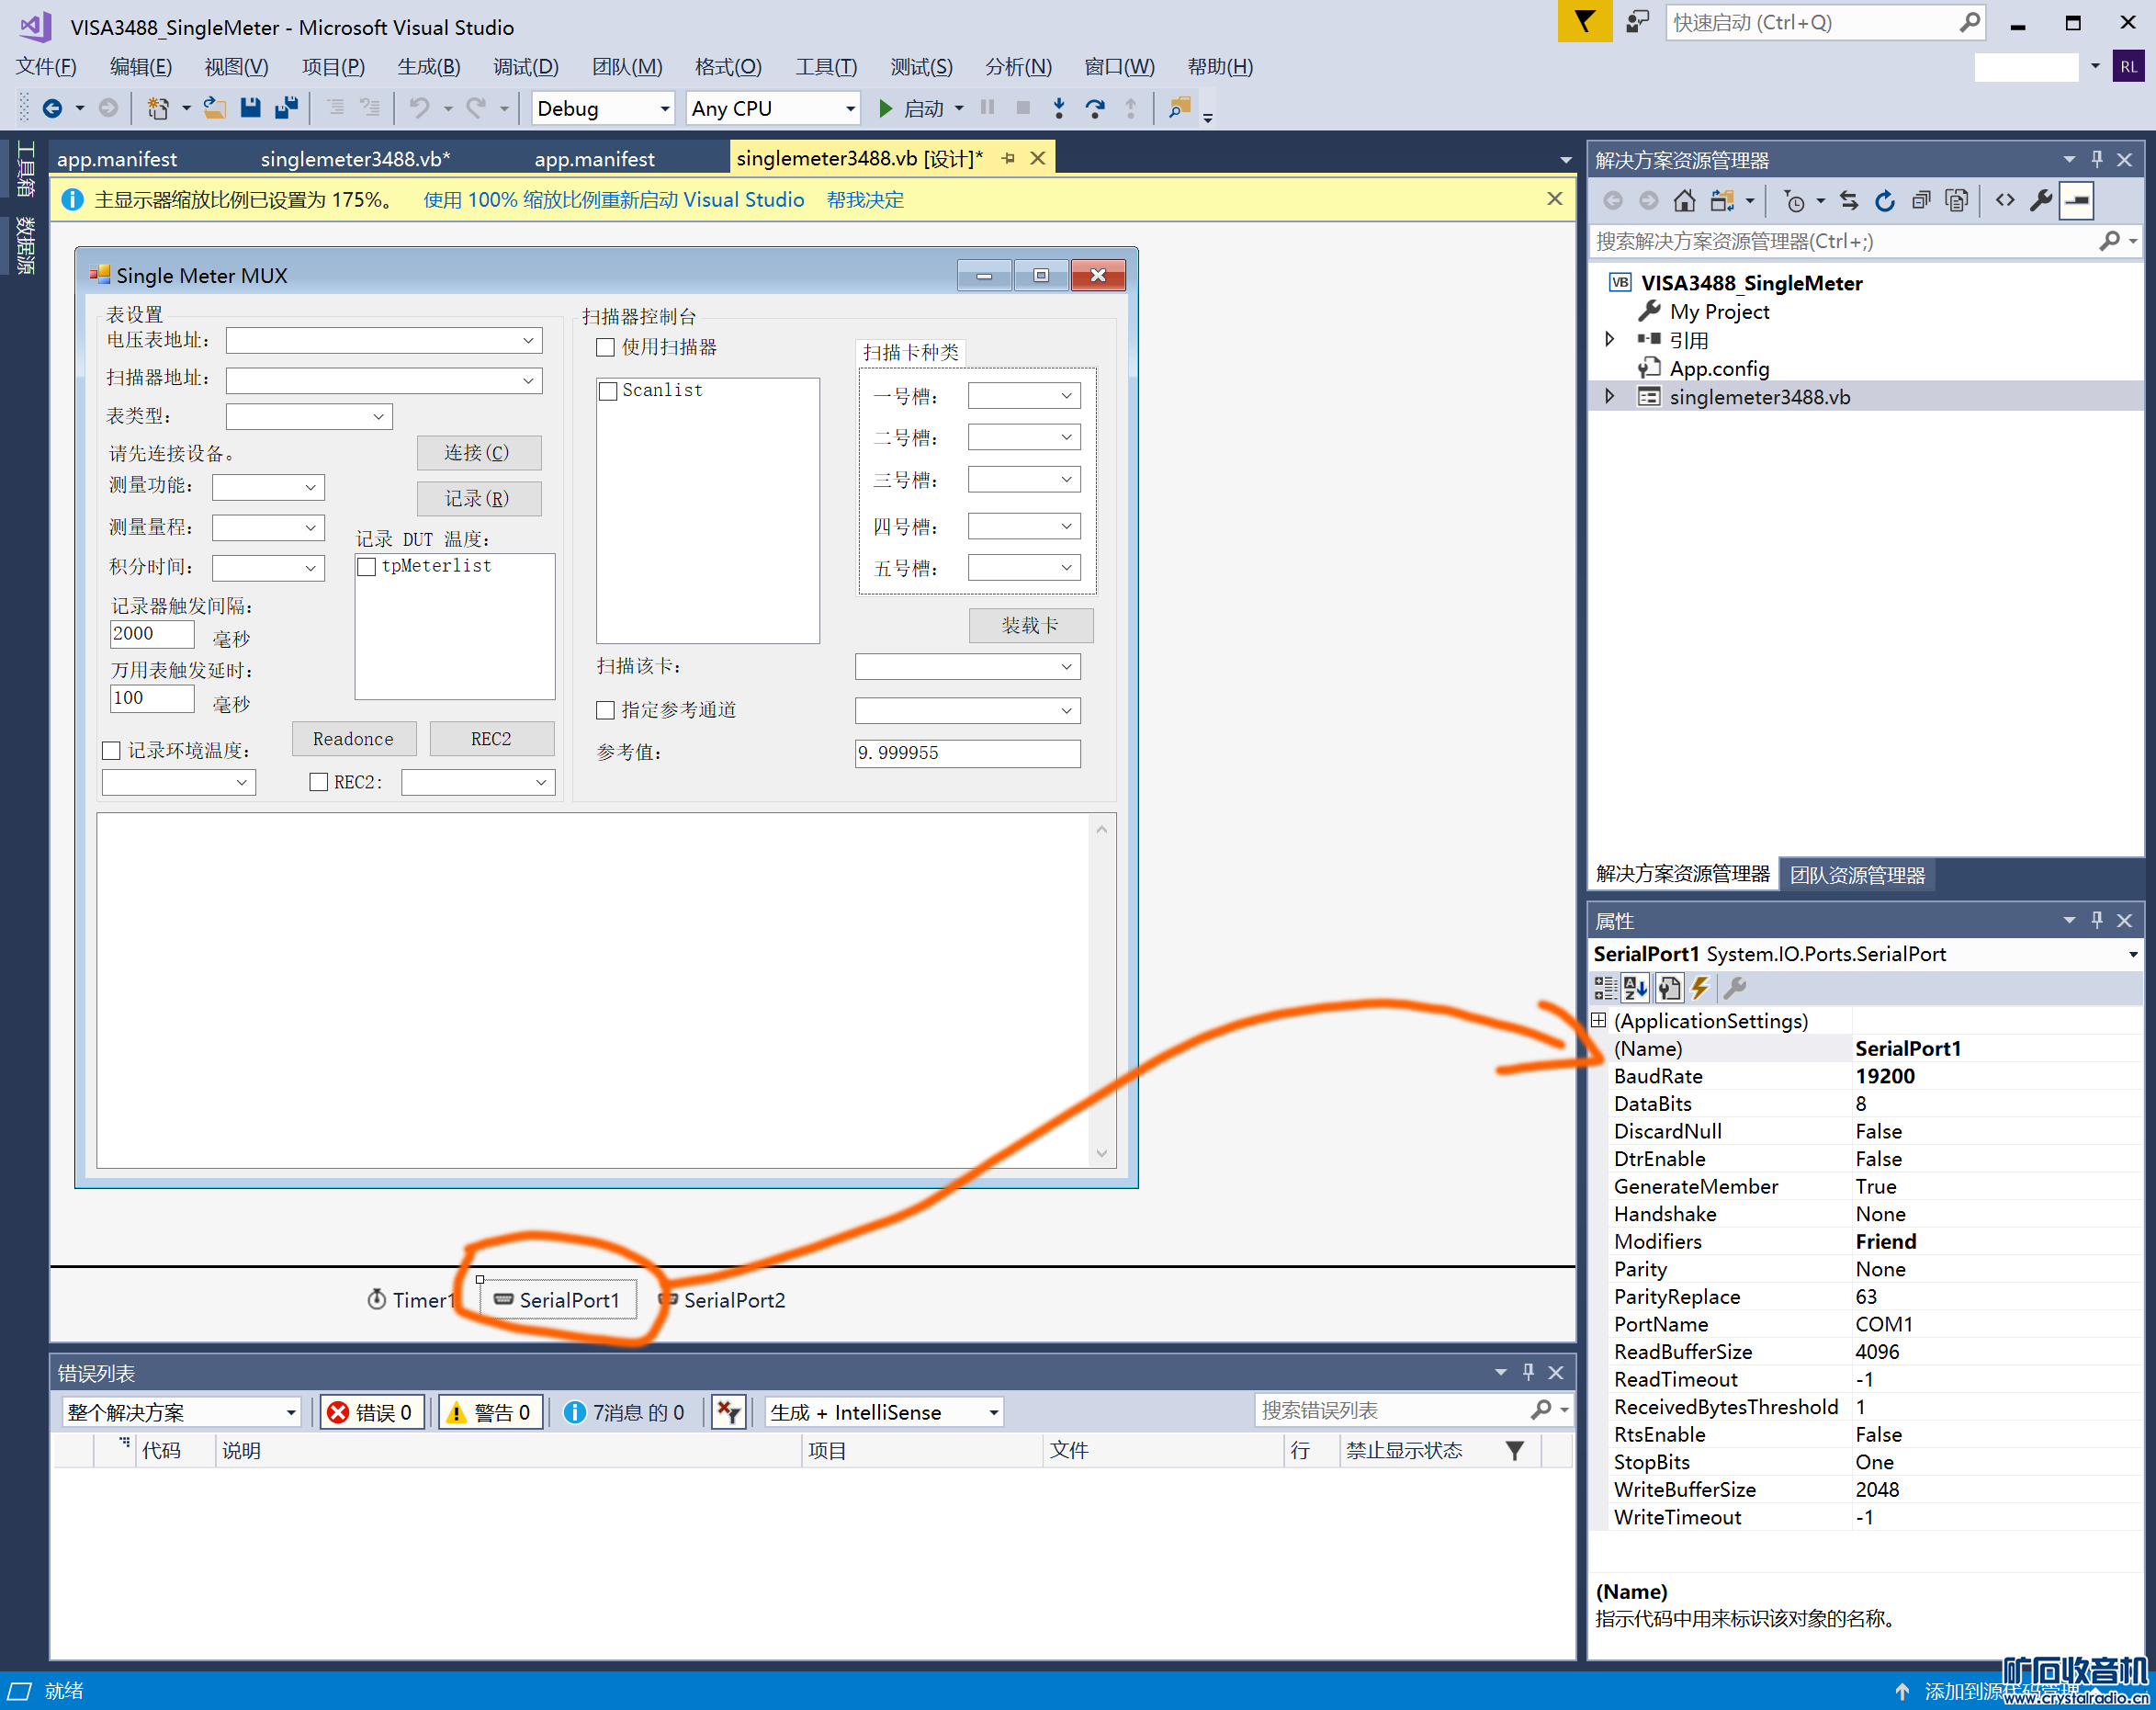Enable the 记录环境温度 checkbox
The height and width of the screenshot is (1710, 2156).
coord(112,751)
